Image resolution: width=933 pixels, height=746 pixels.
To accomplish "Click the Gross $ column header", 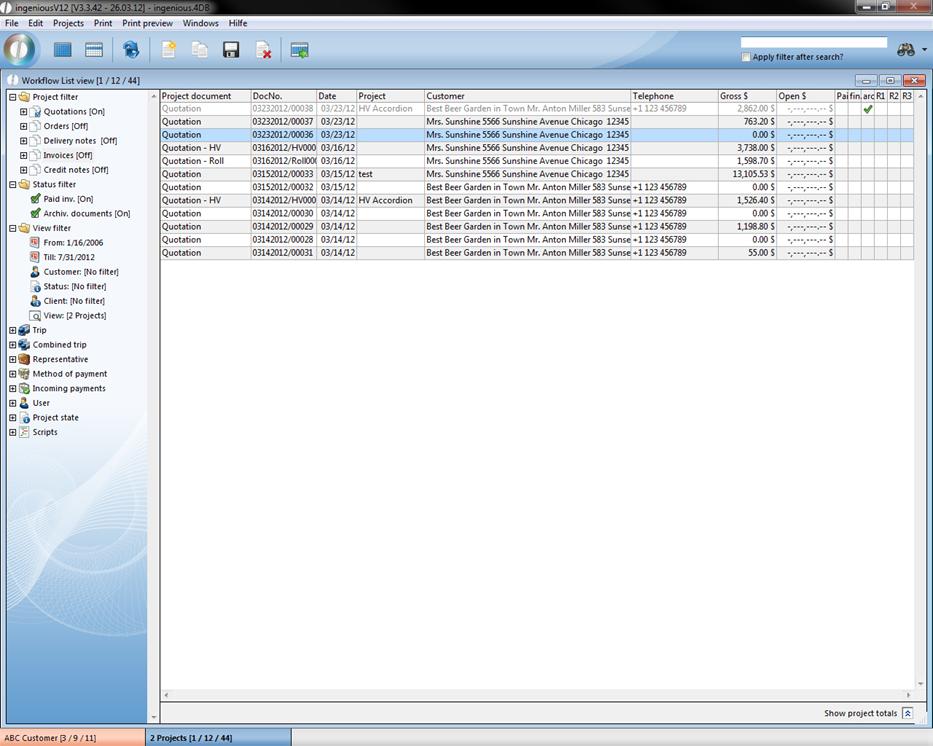I will 746,96.
